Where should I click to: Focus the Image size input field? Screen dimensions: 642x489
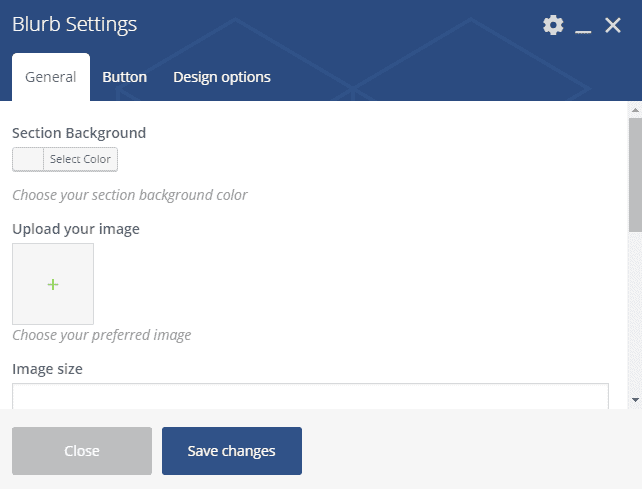point(310,396)
